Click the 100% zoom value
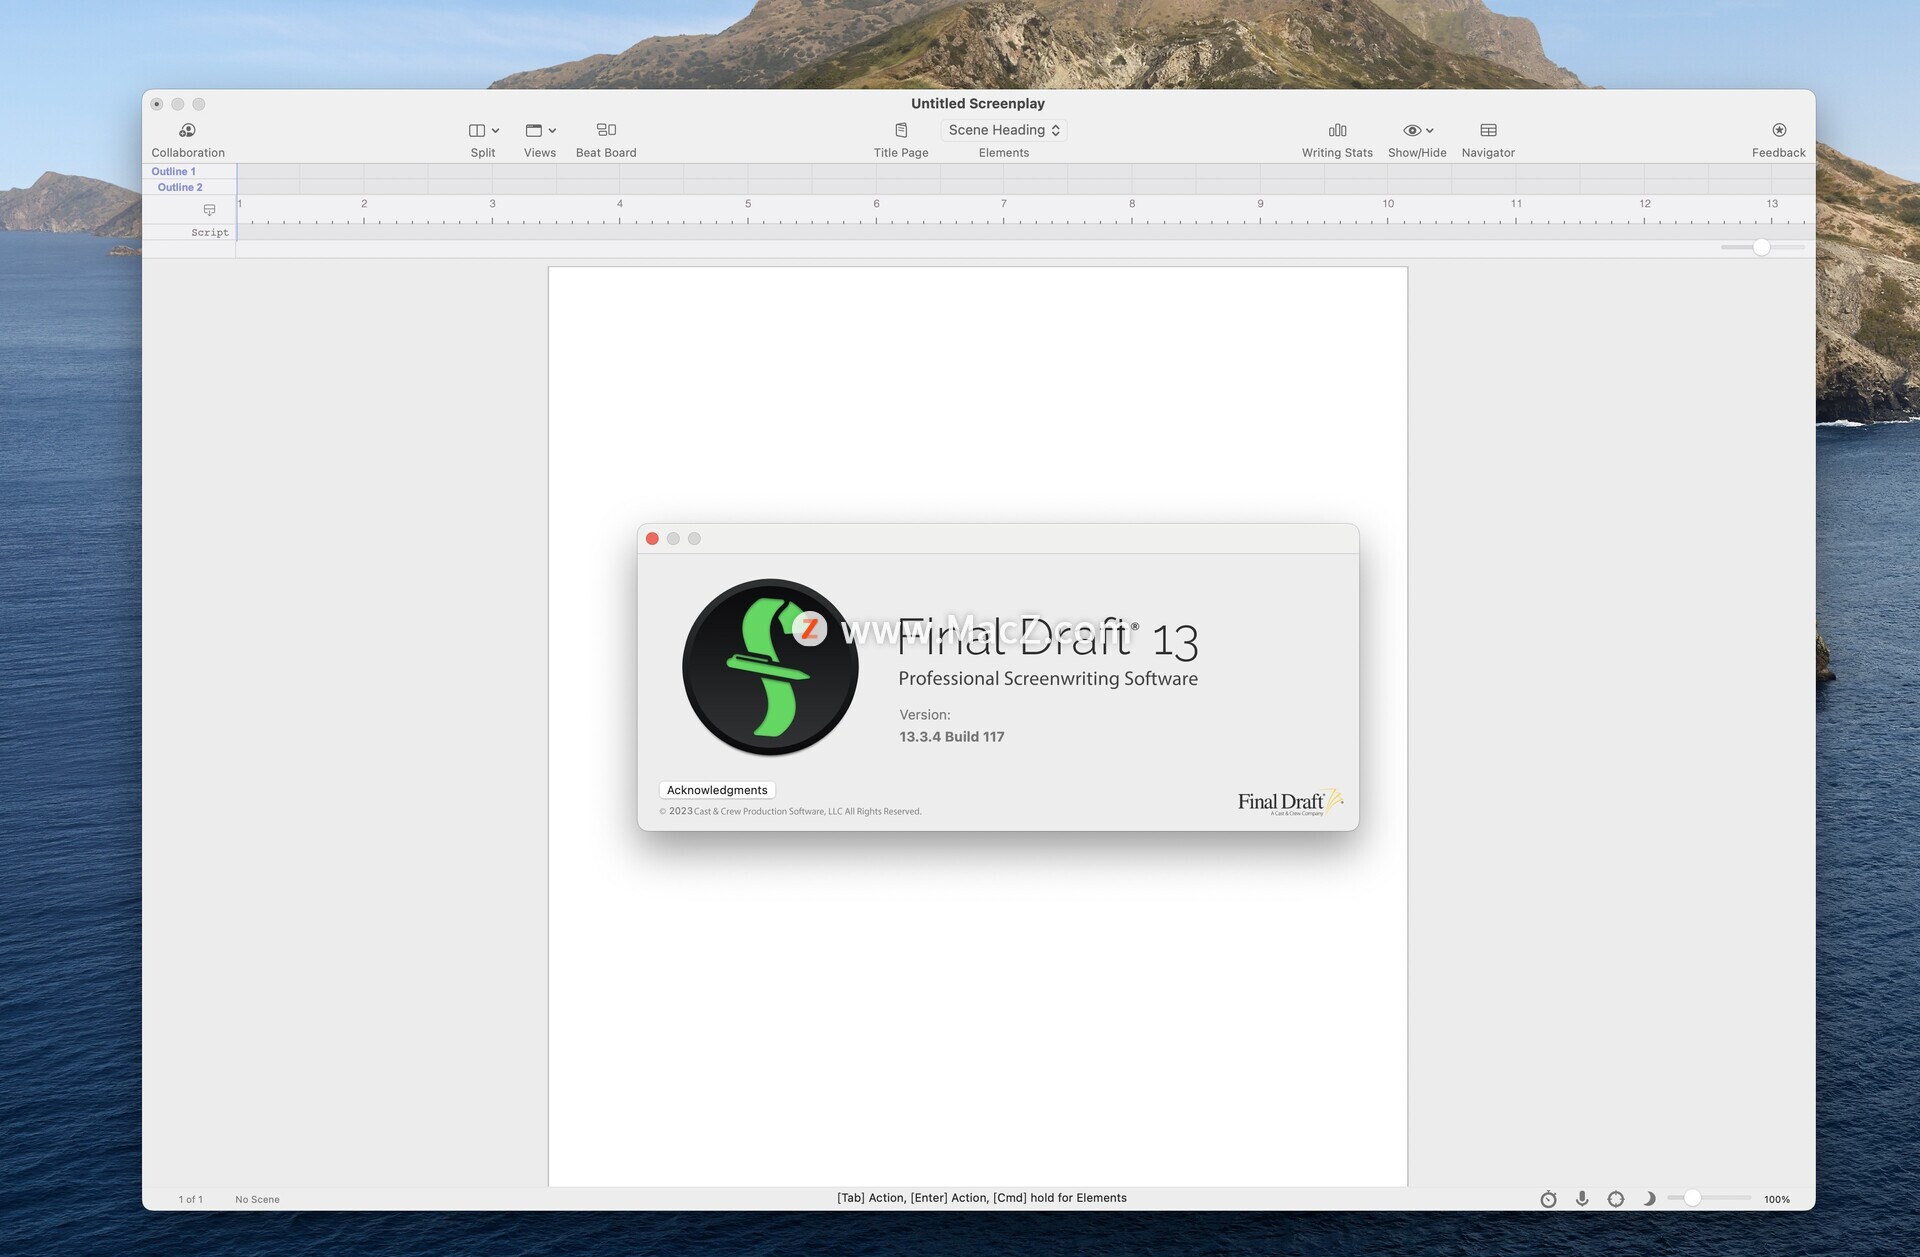Image resolution: width=1920 pixels, height=1257 pixels. point(1777,1199)
